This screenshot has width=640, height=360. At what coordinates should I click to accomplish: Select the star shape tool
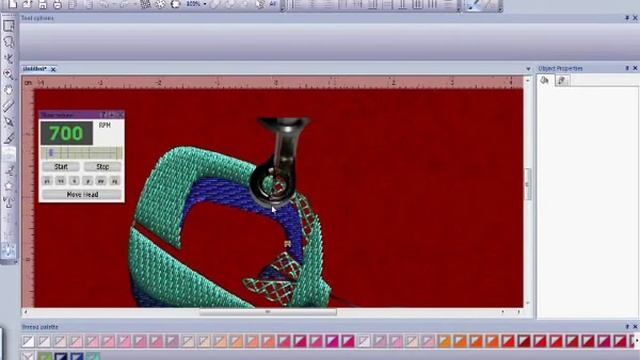click(9, 186)
